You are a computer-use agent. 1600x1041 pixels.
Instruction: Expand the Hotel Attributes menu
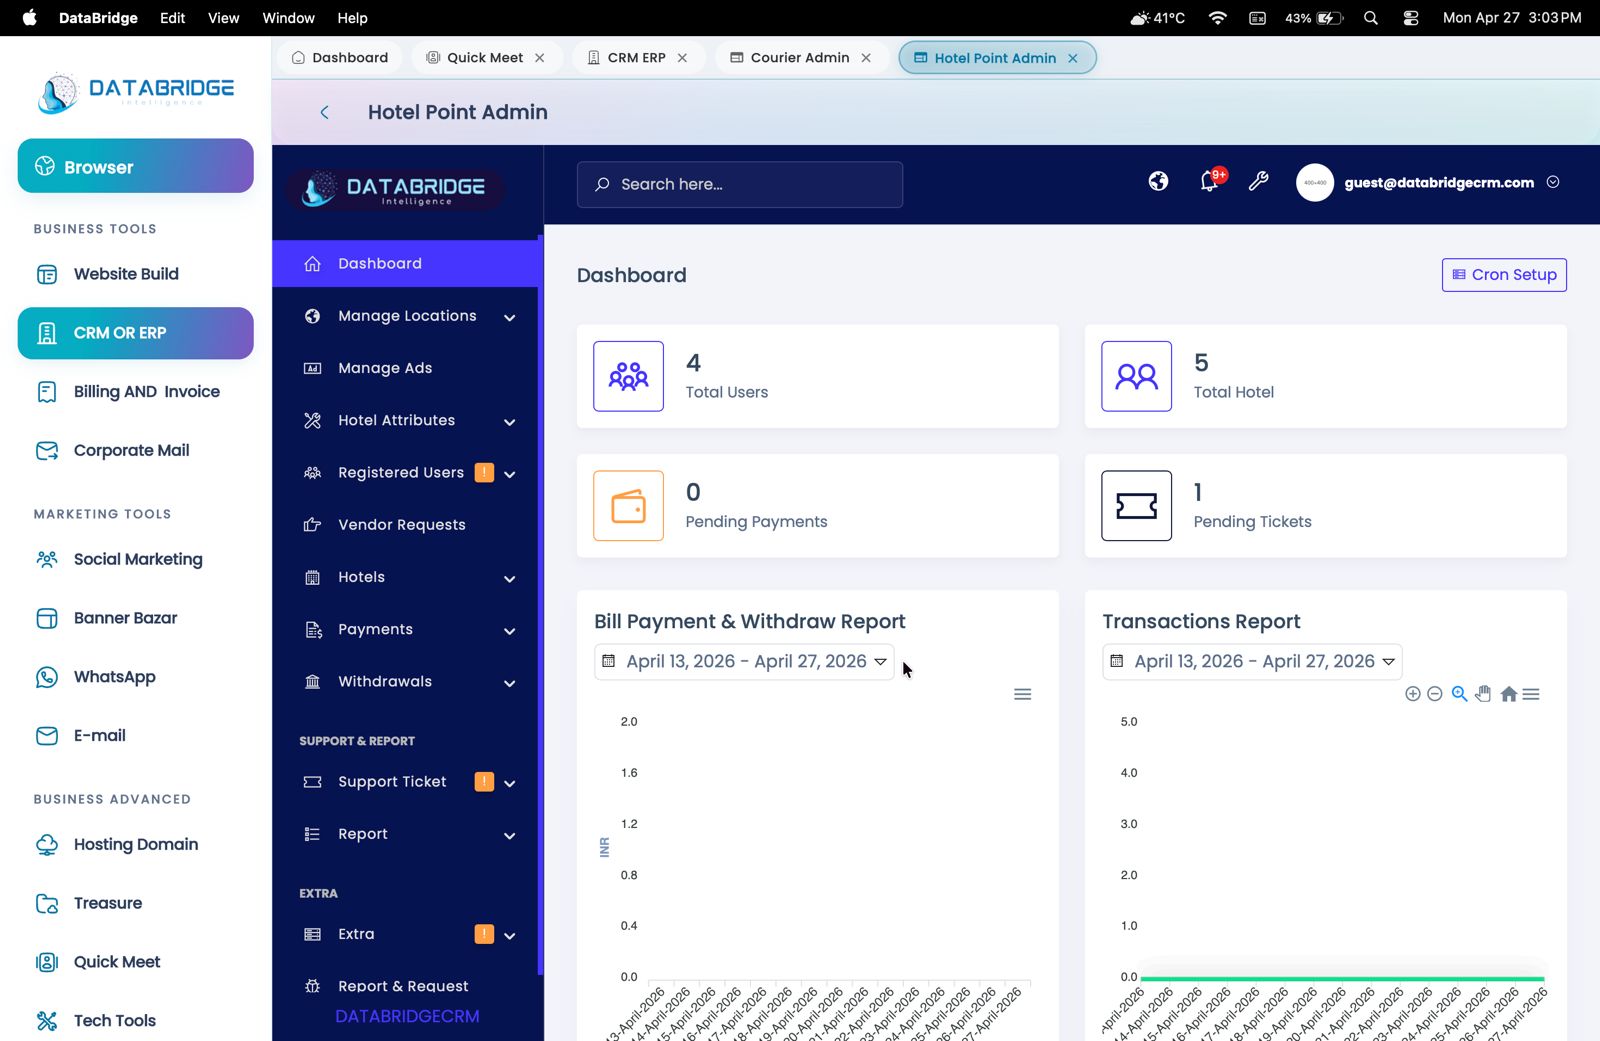click(x=405, y=421)
